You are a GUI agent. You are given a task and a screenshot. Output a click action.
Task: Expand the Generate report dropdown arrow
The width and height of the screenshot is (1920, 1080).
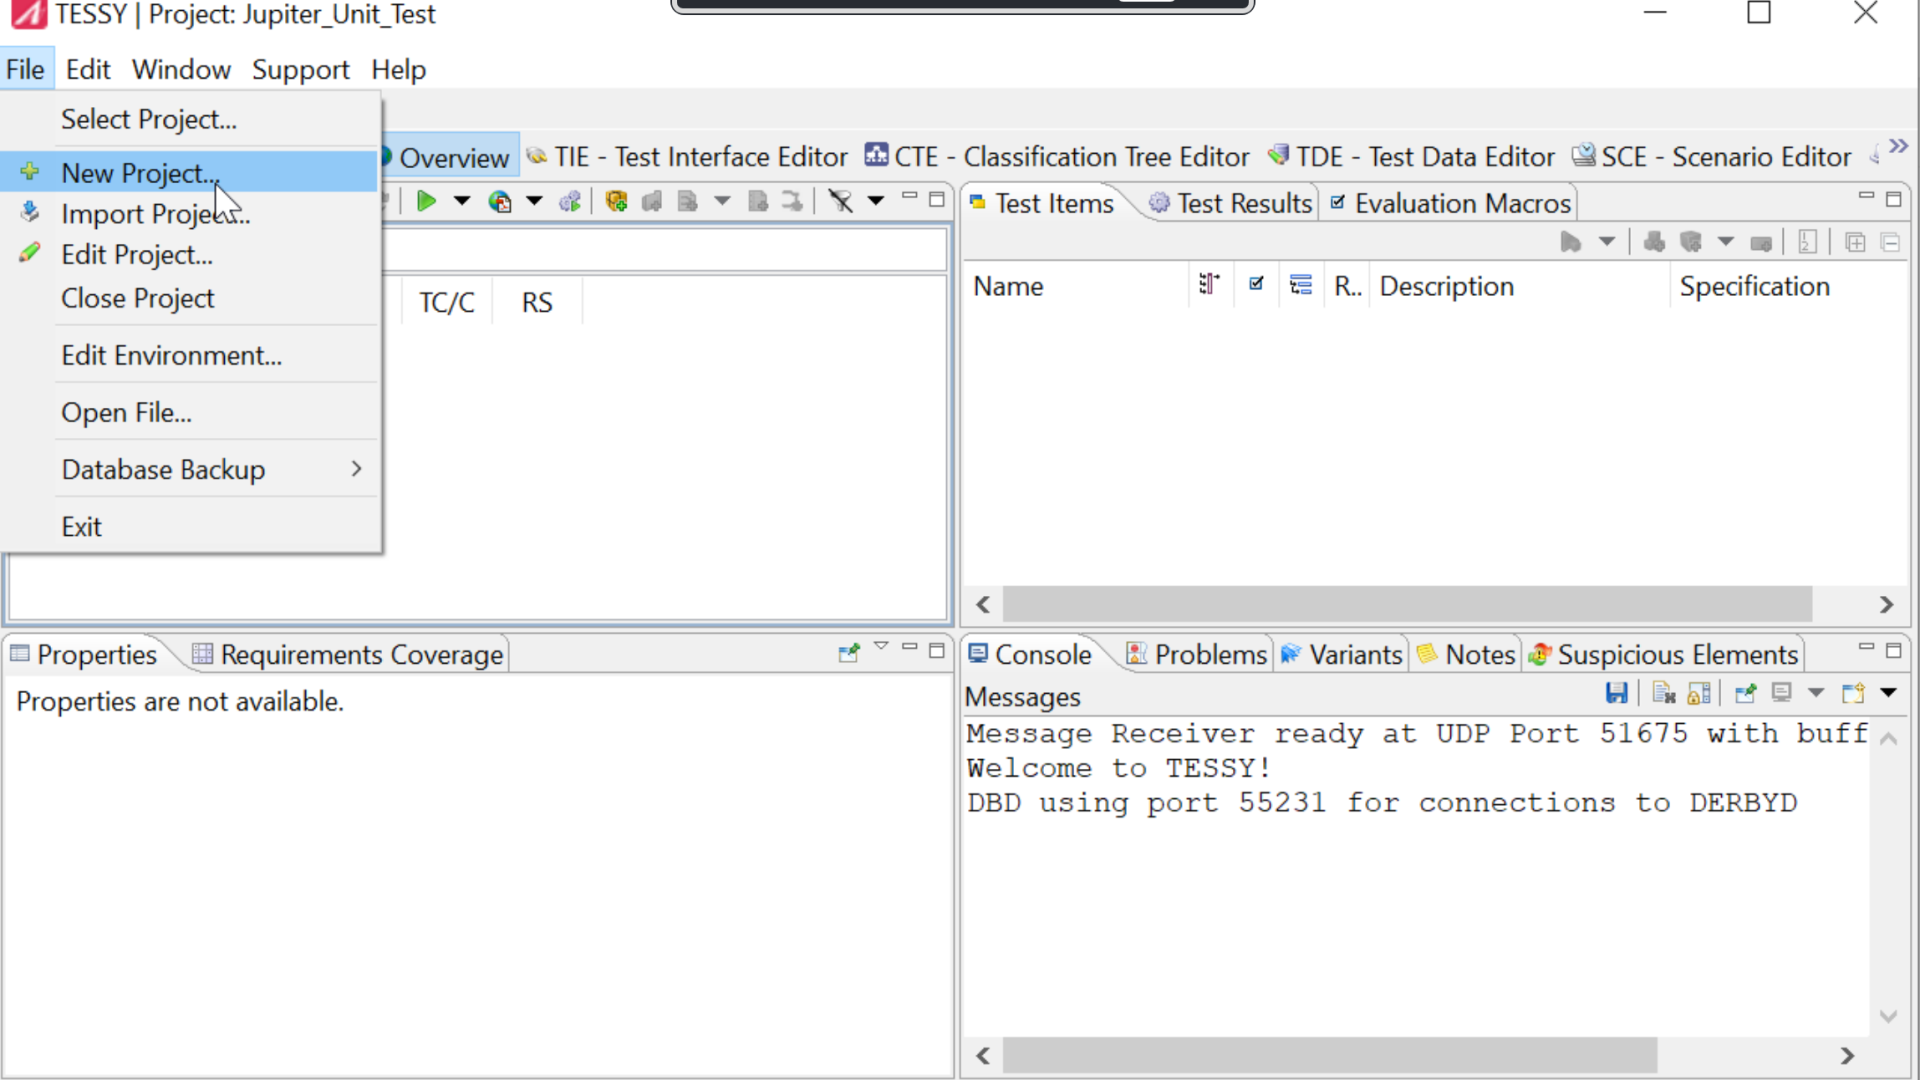pos(535,202)
